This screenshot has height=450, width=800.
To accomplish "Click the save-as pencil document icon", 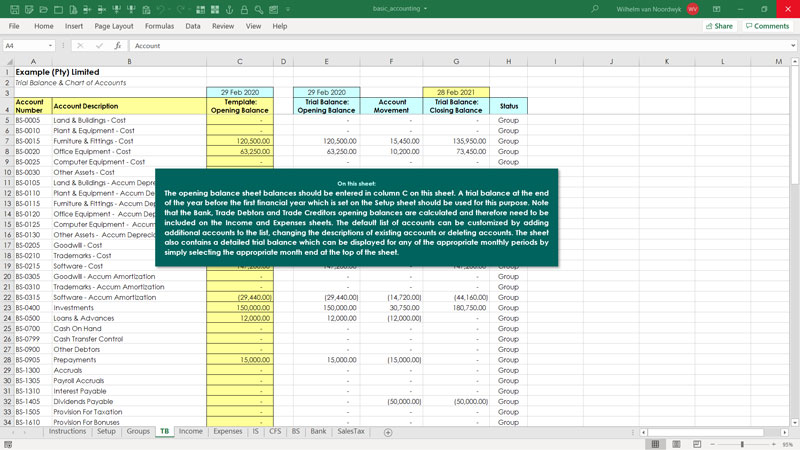I will pos(29,9).
